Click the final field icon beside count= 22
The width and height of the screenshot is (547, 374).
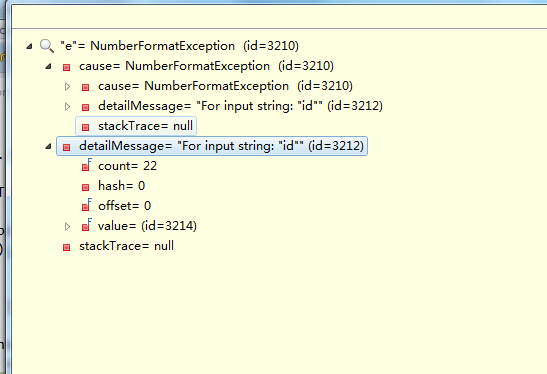pyautogui.click(x=87, y=165)
